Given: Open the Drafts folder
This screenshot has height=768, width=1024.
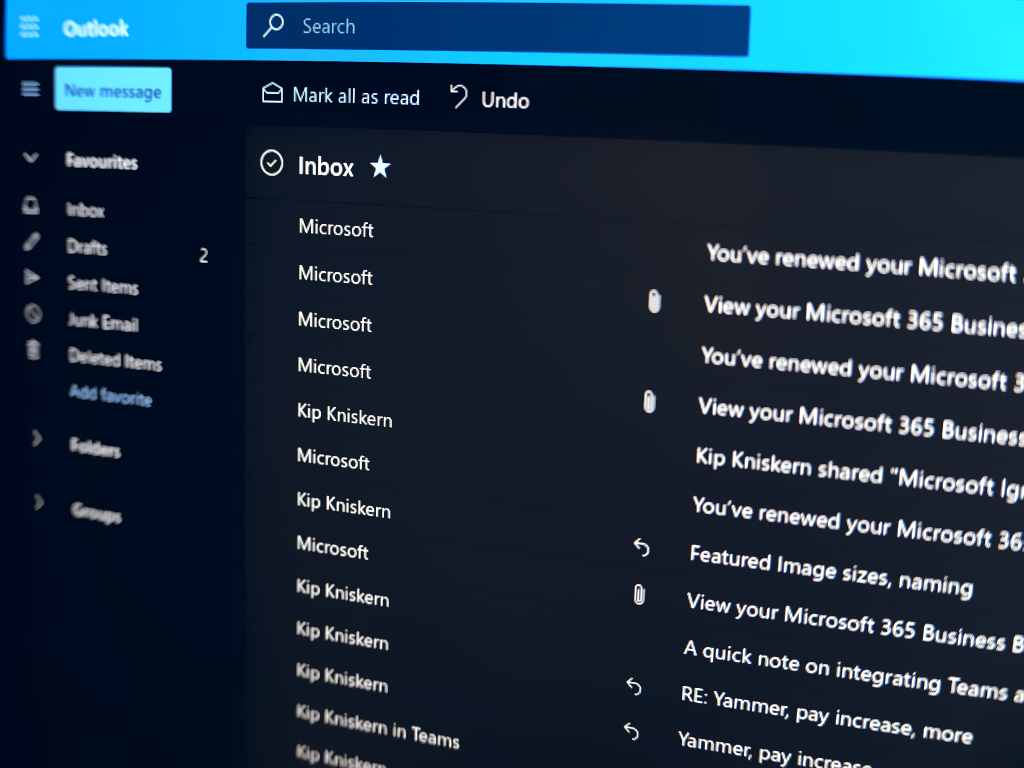Looking at the screenshot, I should pos(87,246).
